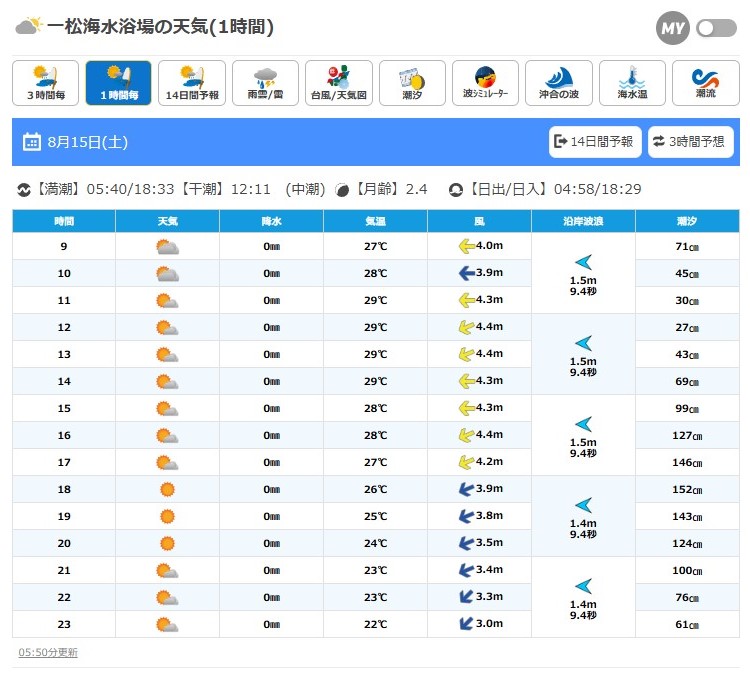Click the page title 一松海水浴場の天気(1時間)
Viewport: 750px width, 675px height.
[x=160, y=26]
